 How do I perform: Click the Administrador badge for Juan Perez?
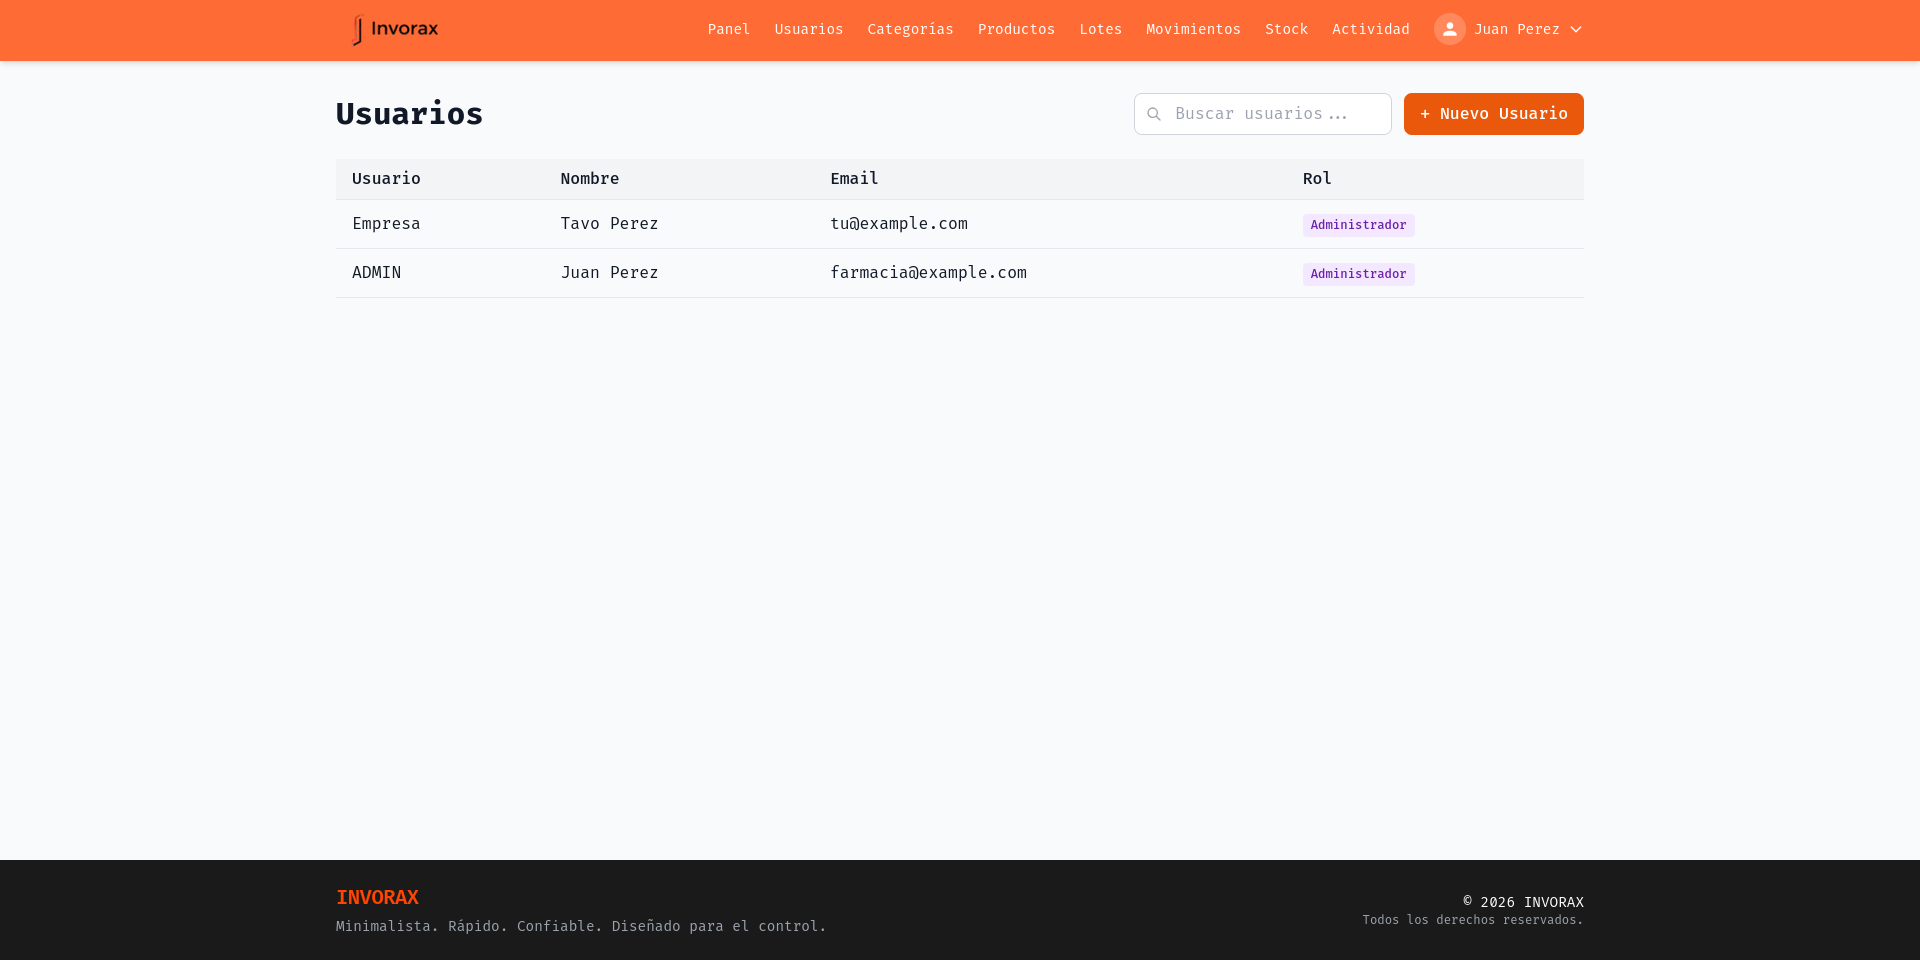click(1358, 274)
